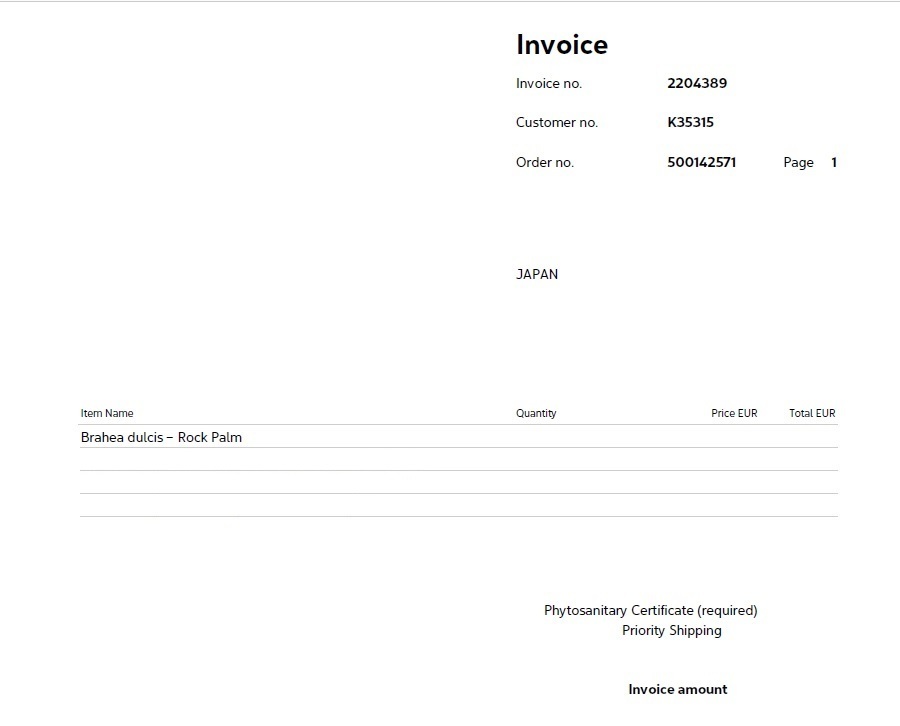Click the 'Total EUR' column header

tap(812, 413)
